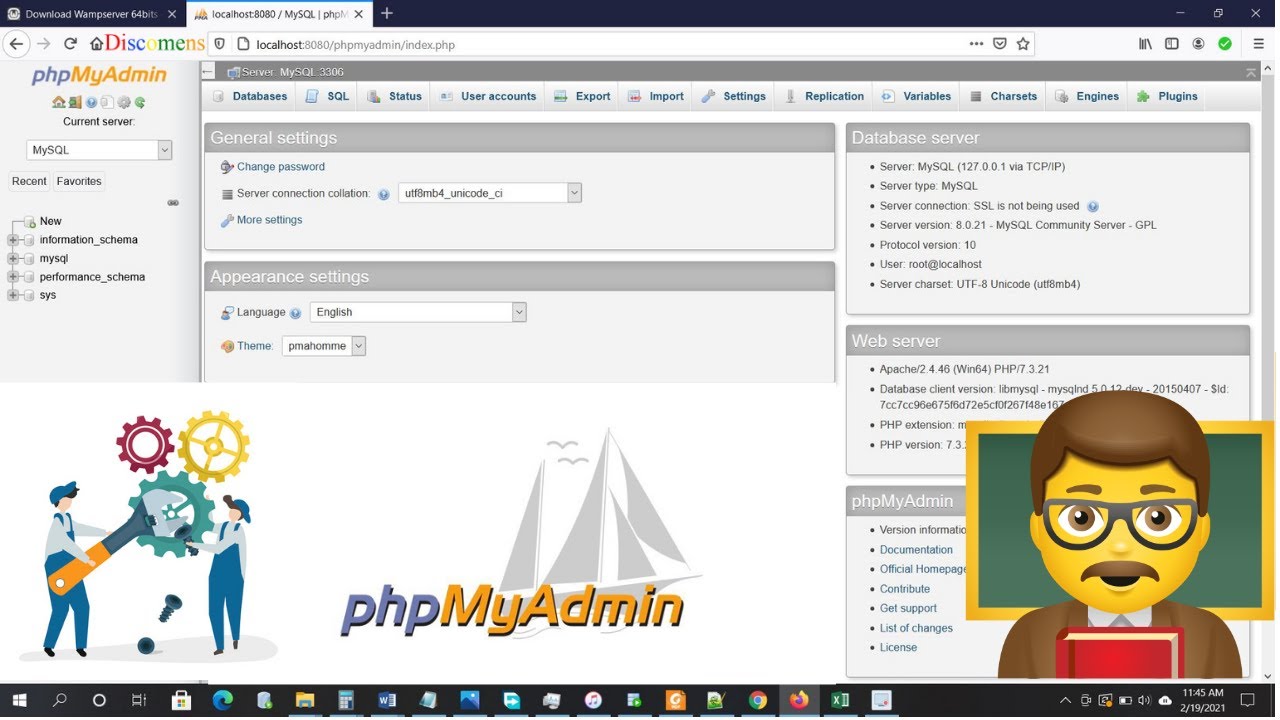Switch to Download Wampserver 64bits browser tab
Viewport: 1280px width, 720px height.
click(x=91, y=14)
